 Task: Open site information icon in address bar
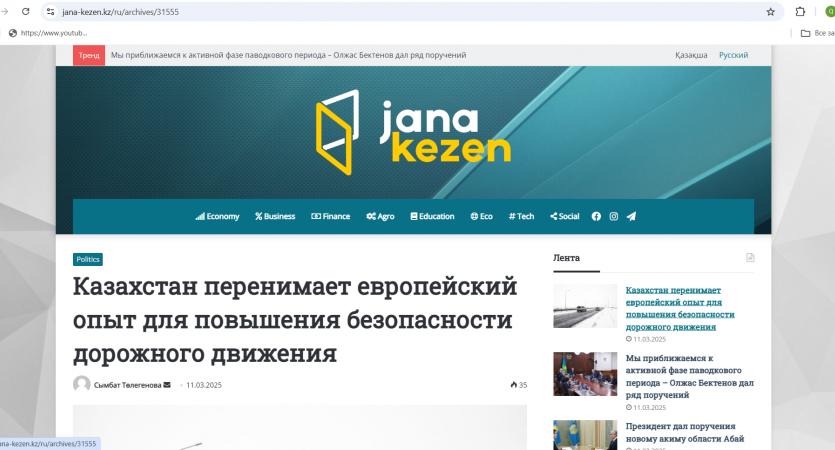tap(51, 11)
